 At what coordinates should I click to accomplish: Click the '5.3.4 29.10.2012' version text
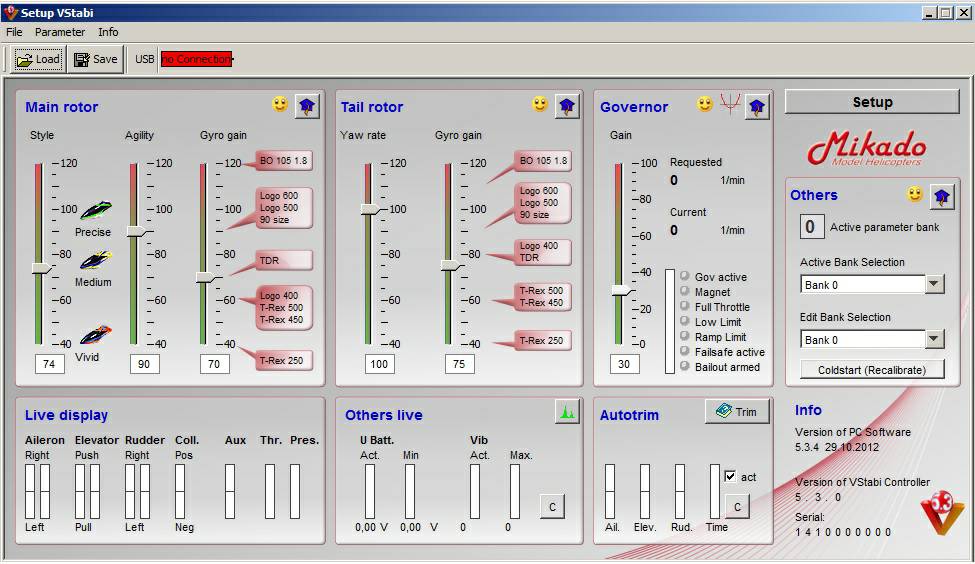(x=836, y=446)
